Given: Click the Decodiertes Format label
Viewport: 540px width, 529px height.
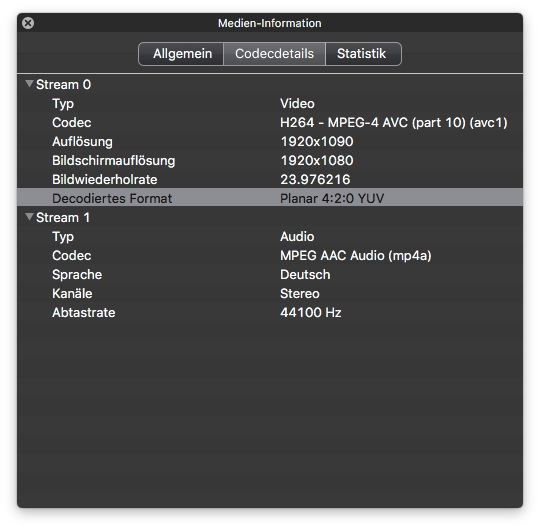Looking at the screenshot, I should click(x=112, y=198).
